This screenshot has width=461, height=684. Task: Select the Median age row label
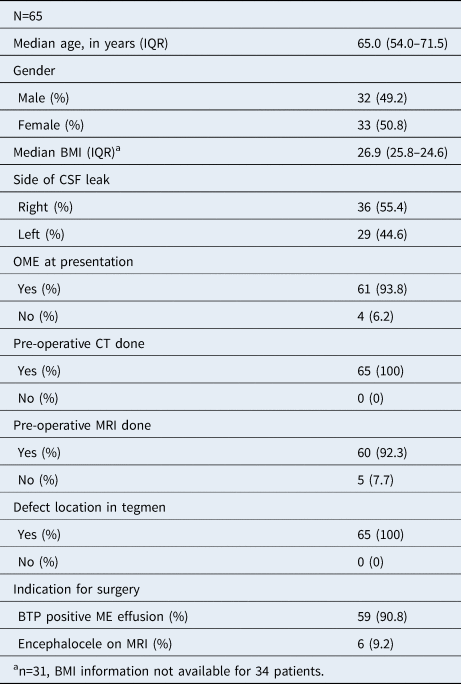[90, 44]
